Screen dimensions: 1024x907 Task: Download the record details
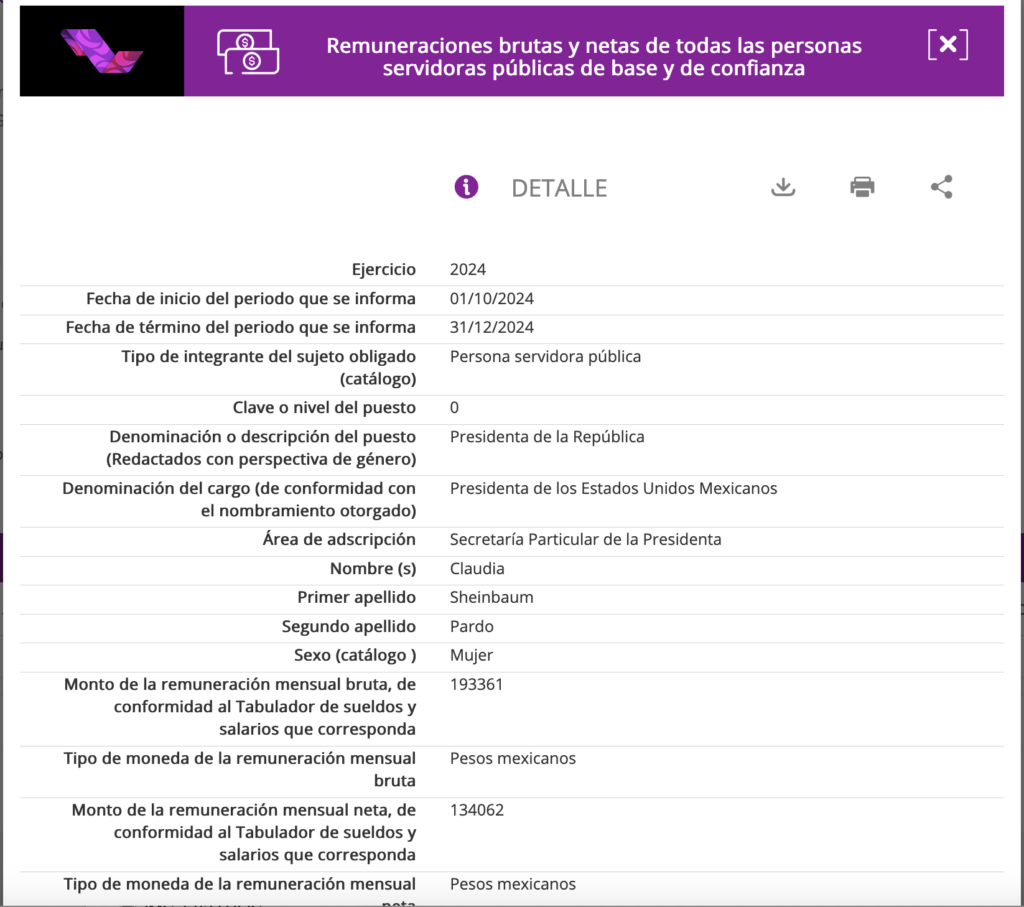[x=783, y=187]
